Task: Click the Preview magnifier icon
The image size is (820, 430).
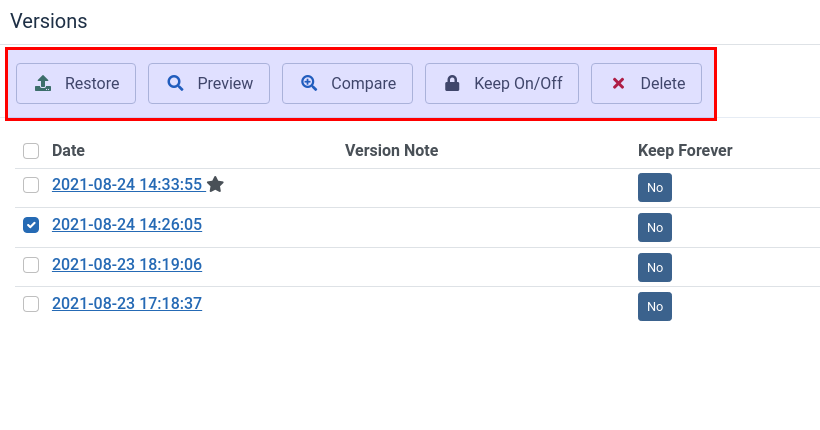Action: pyautogui.click(x=175, y=84)
